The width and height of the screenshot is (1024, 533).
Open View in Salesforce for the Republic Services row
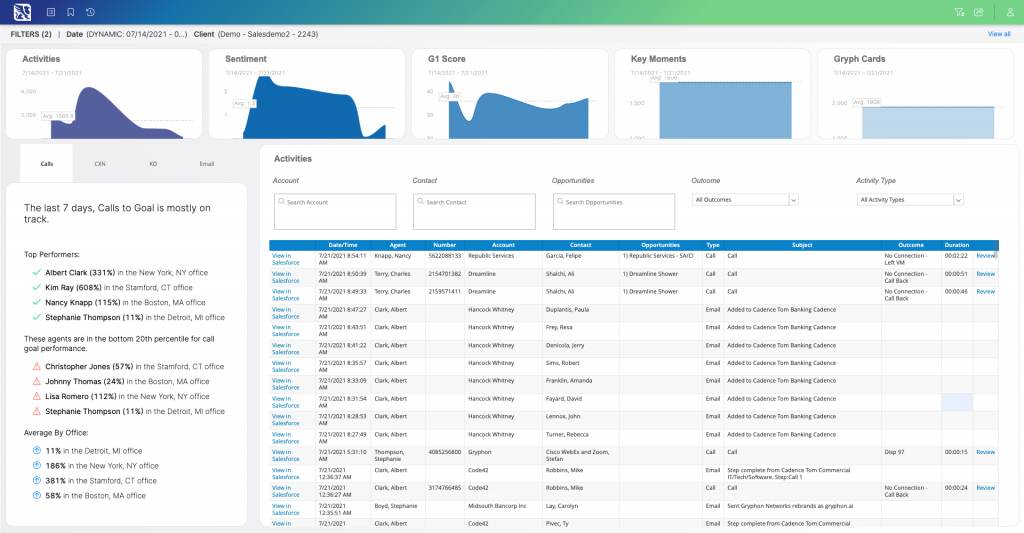click(285, 259)
